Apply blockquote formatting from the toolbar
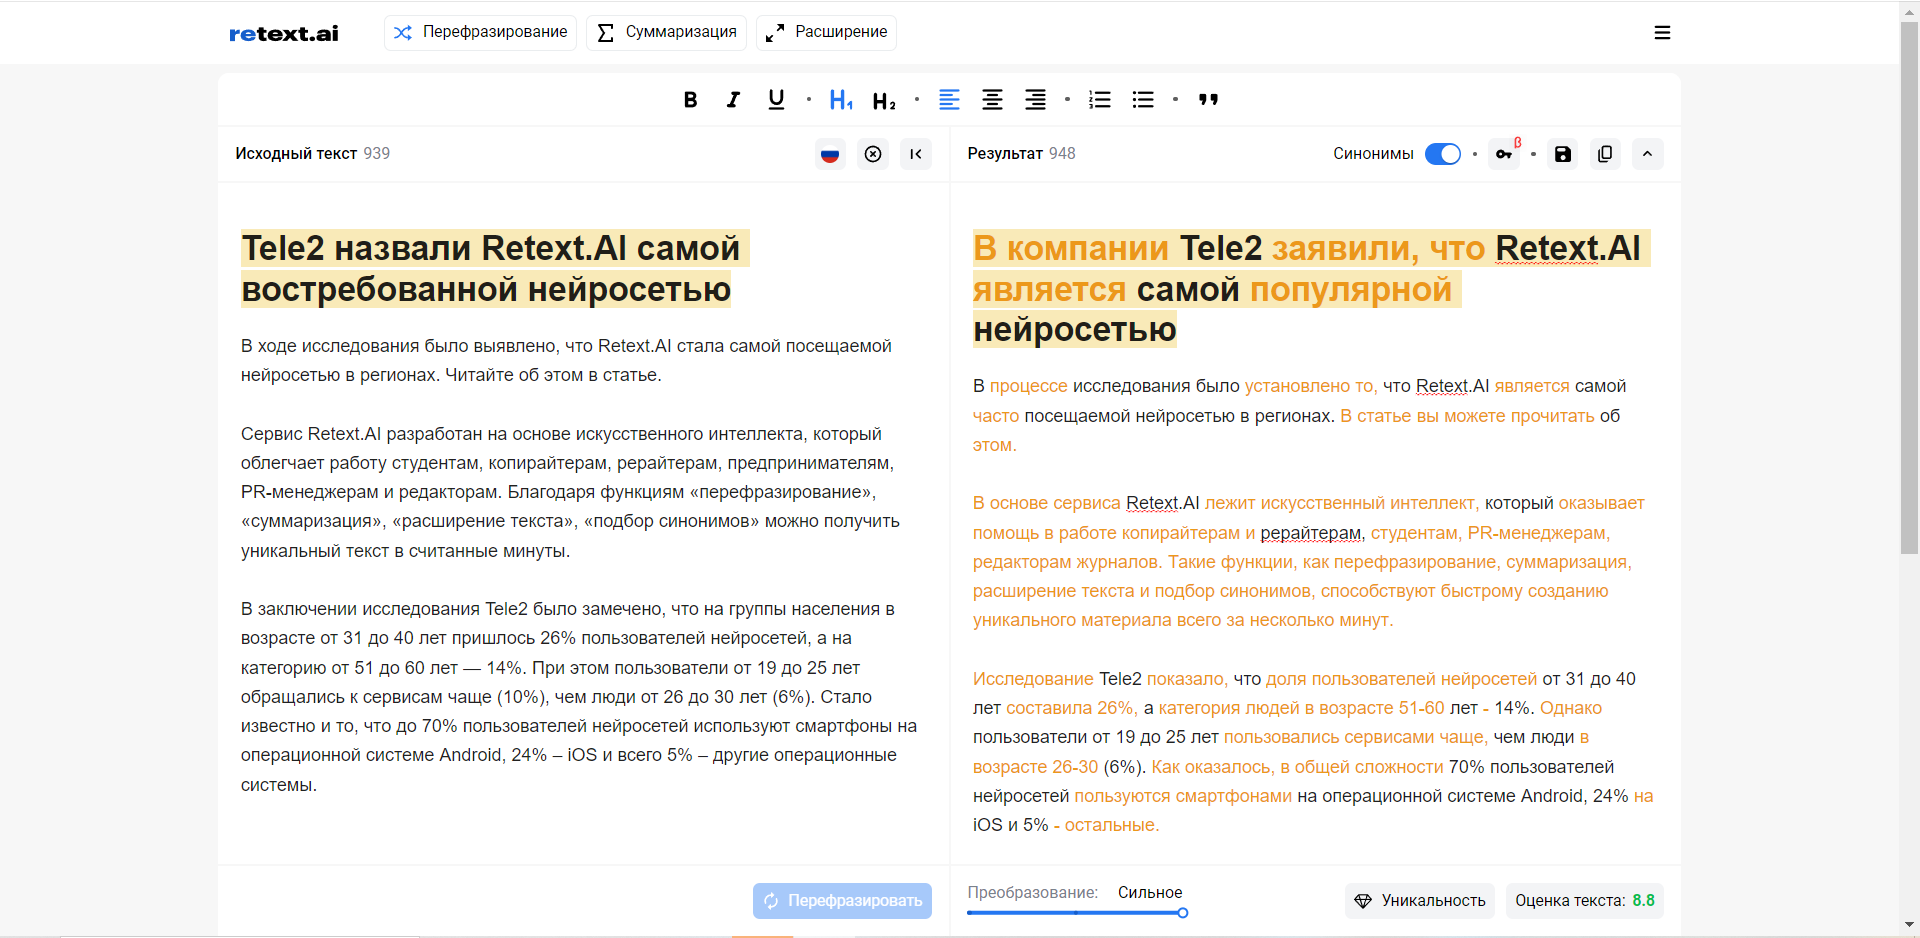 tap(1208, 99)
